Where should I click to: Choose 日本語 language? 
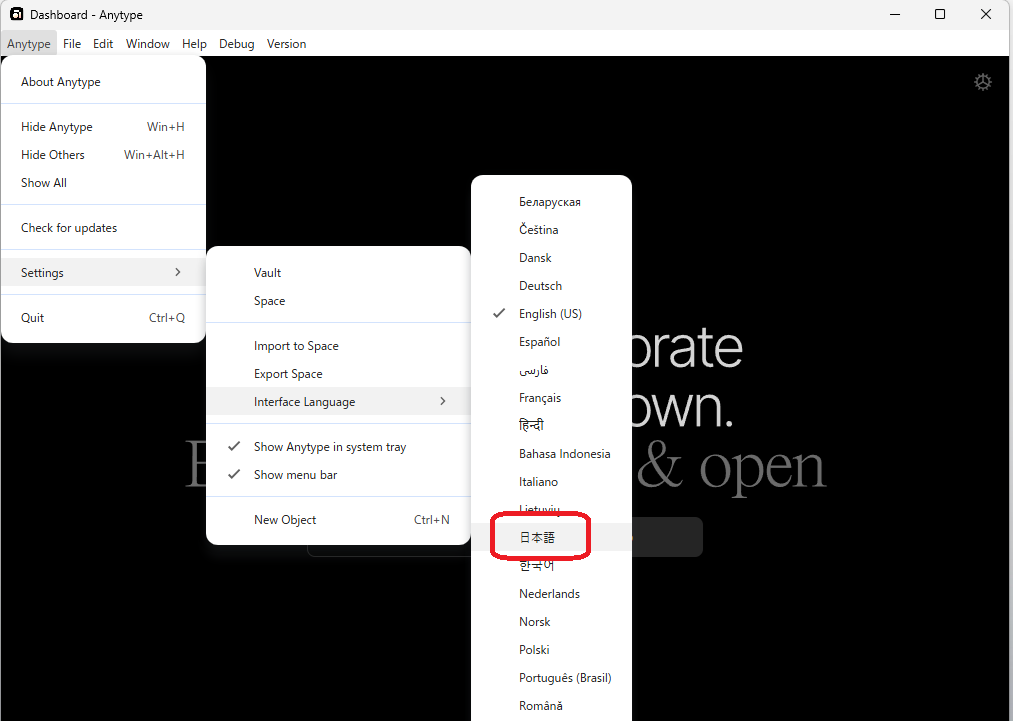click(551, 538)
